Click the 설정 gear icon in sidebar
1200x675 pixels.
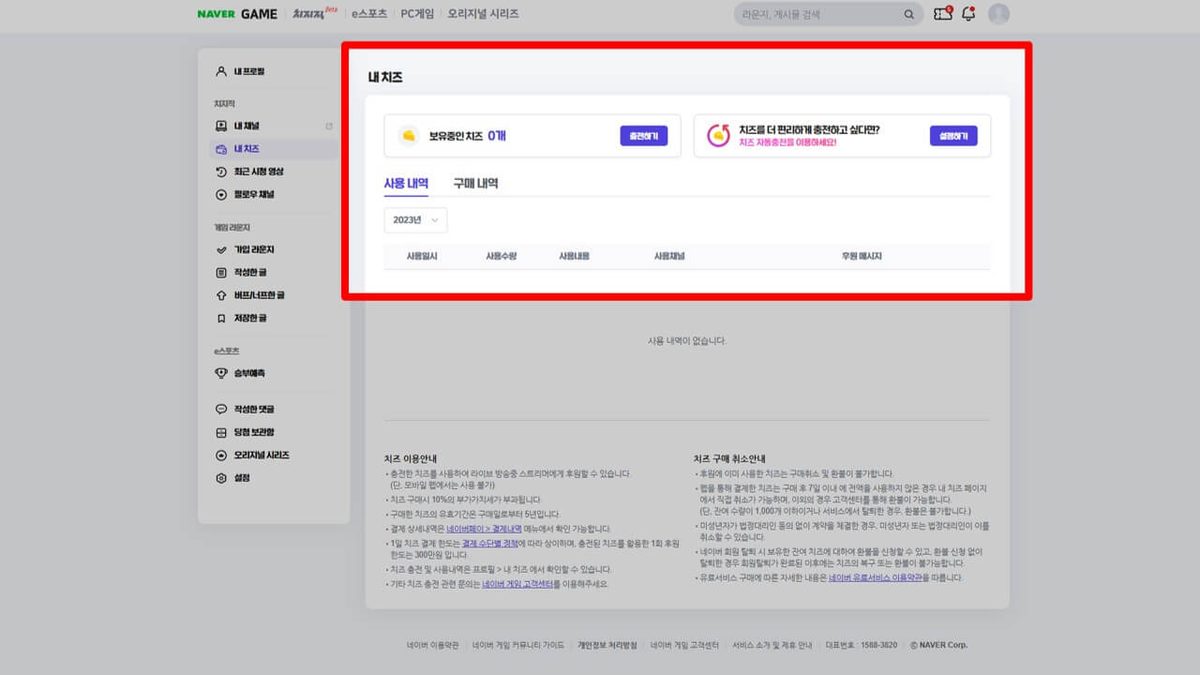(222, 478)
